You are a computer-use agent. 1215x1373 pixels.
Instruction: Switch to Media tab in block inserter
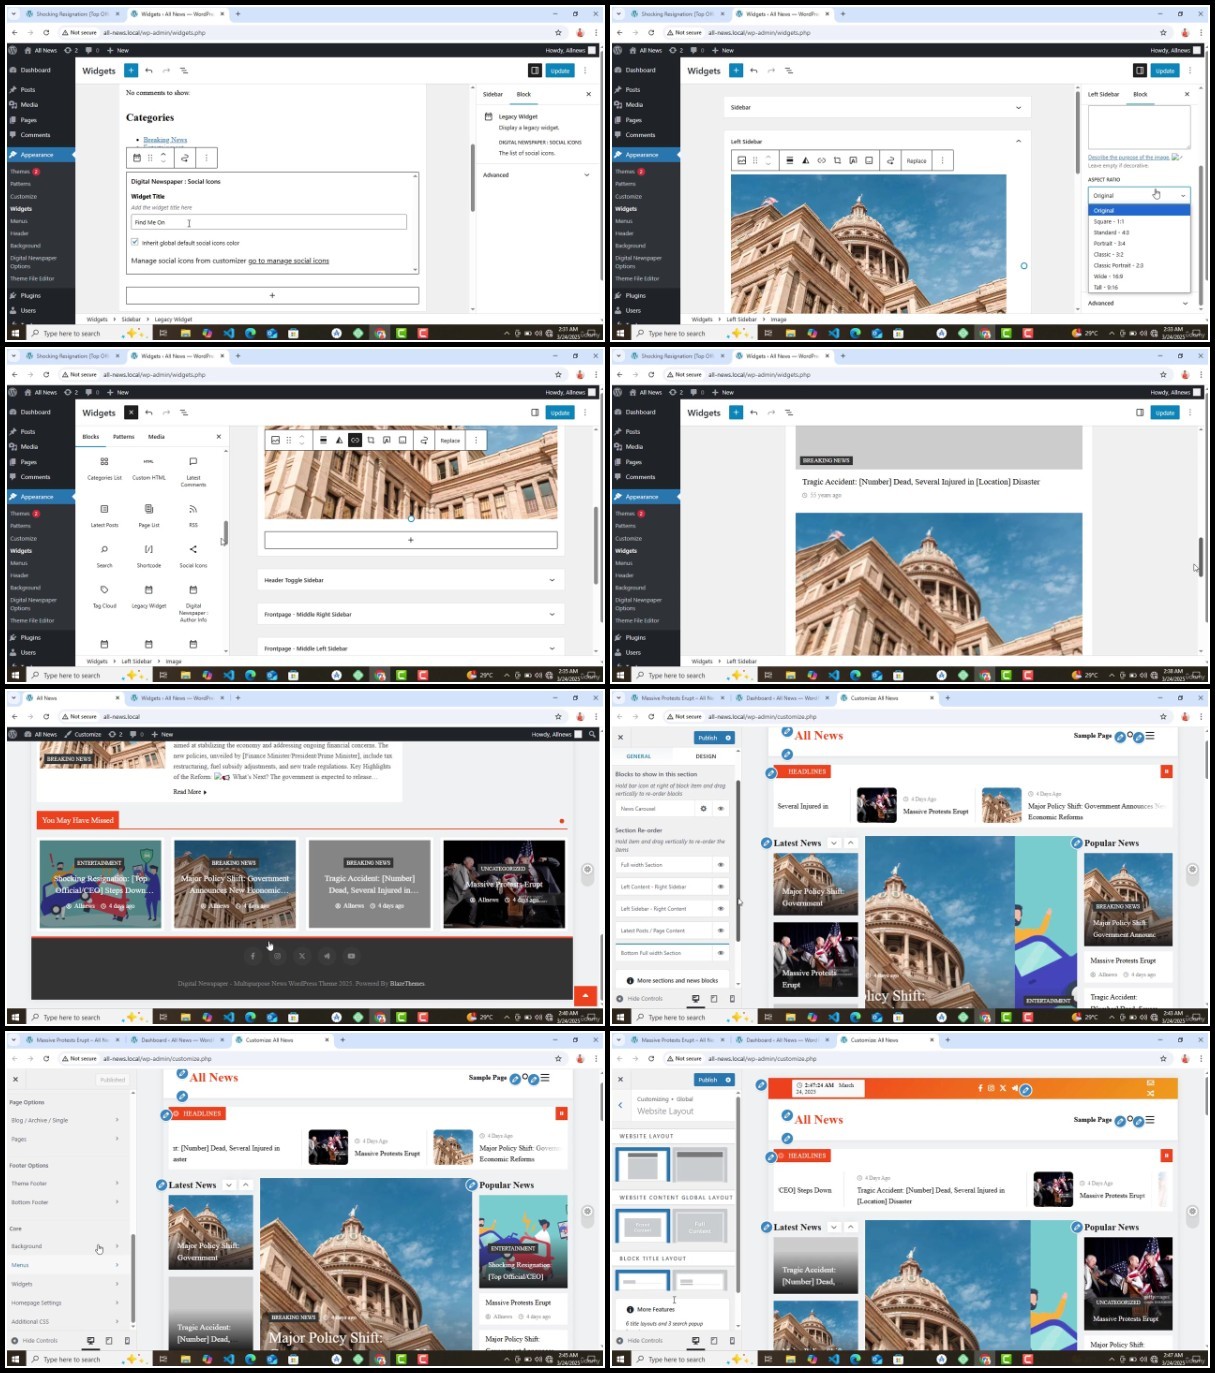156,437
